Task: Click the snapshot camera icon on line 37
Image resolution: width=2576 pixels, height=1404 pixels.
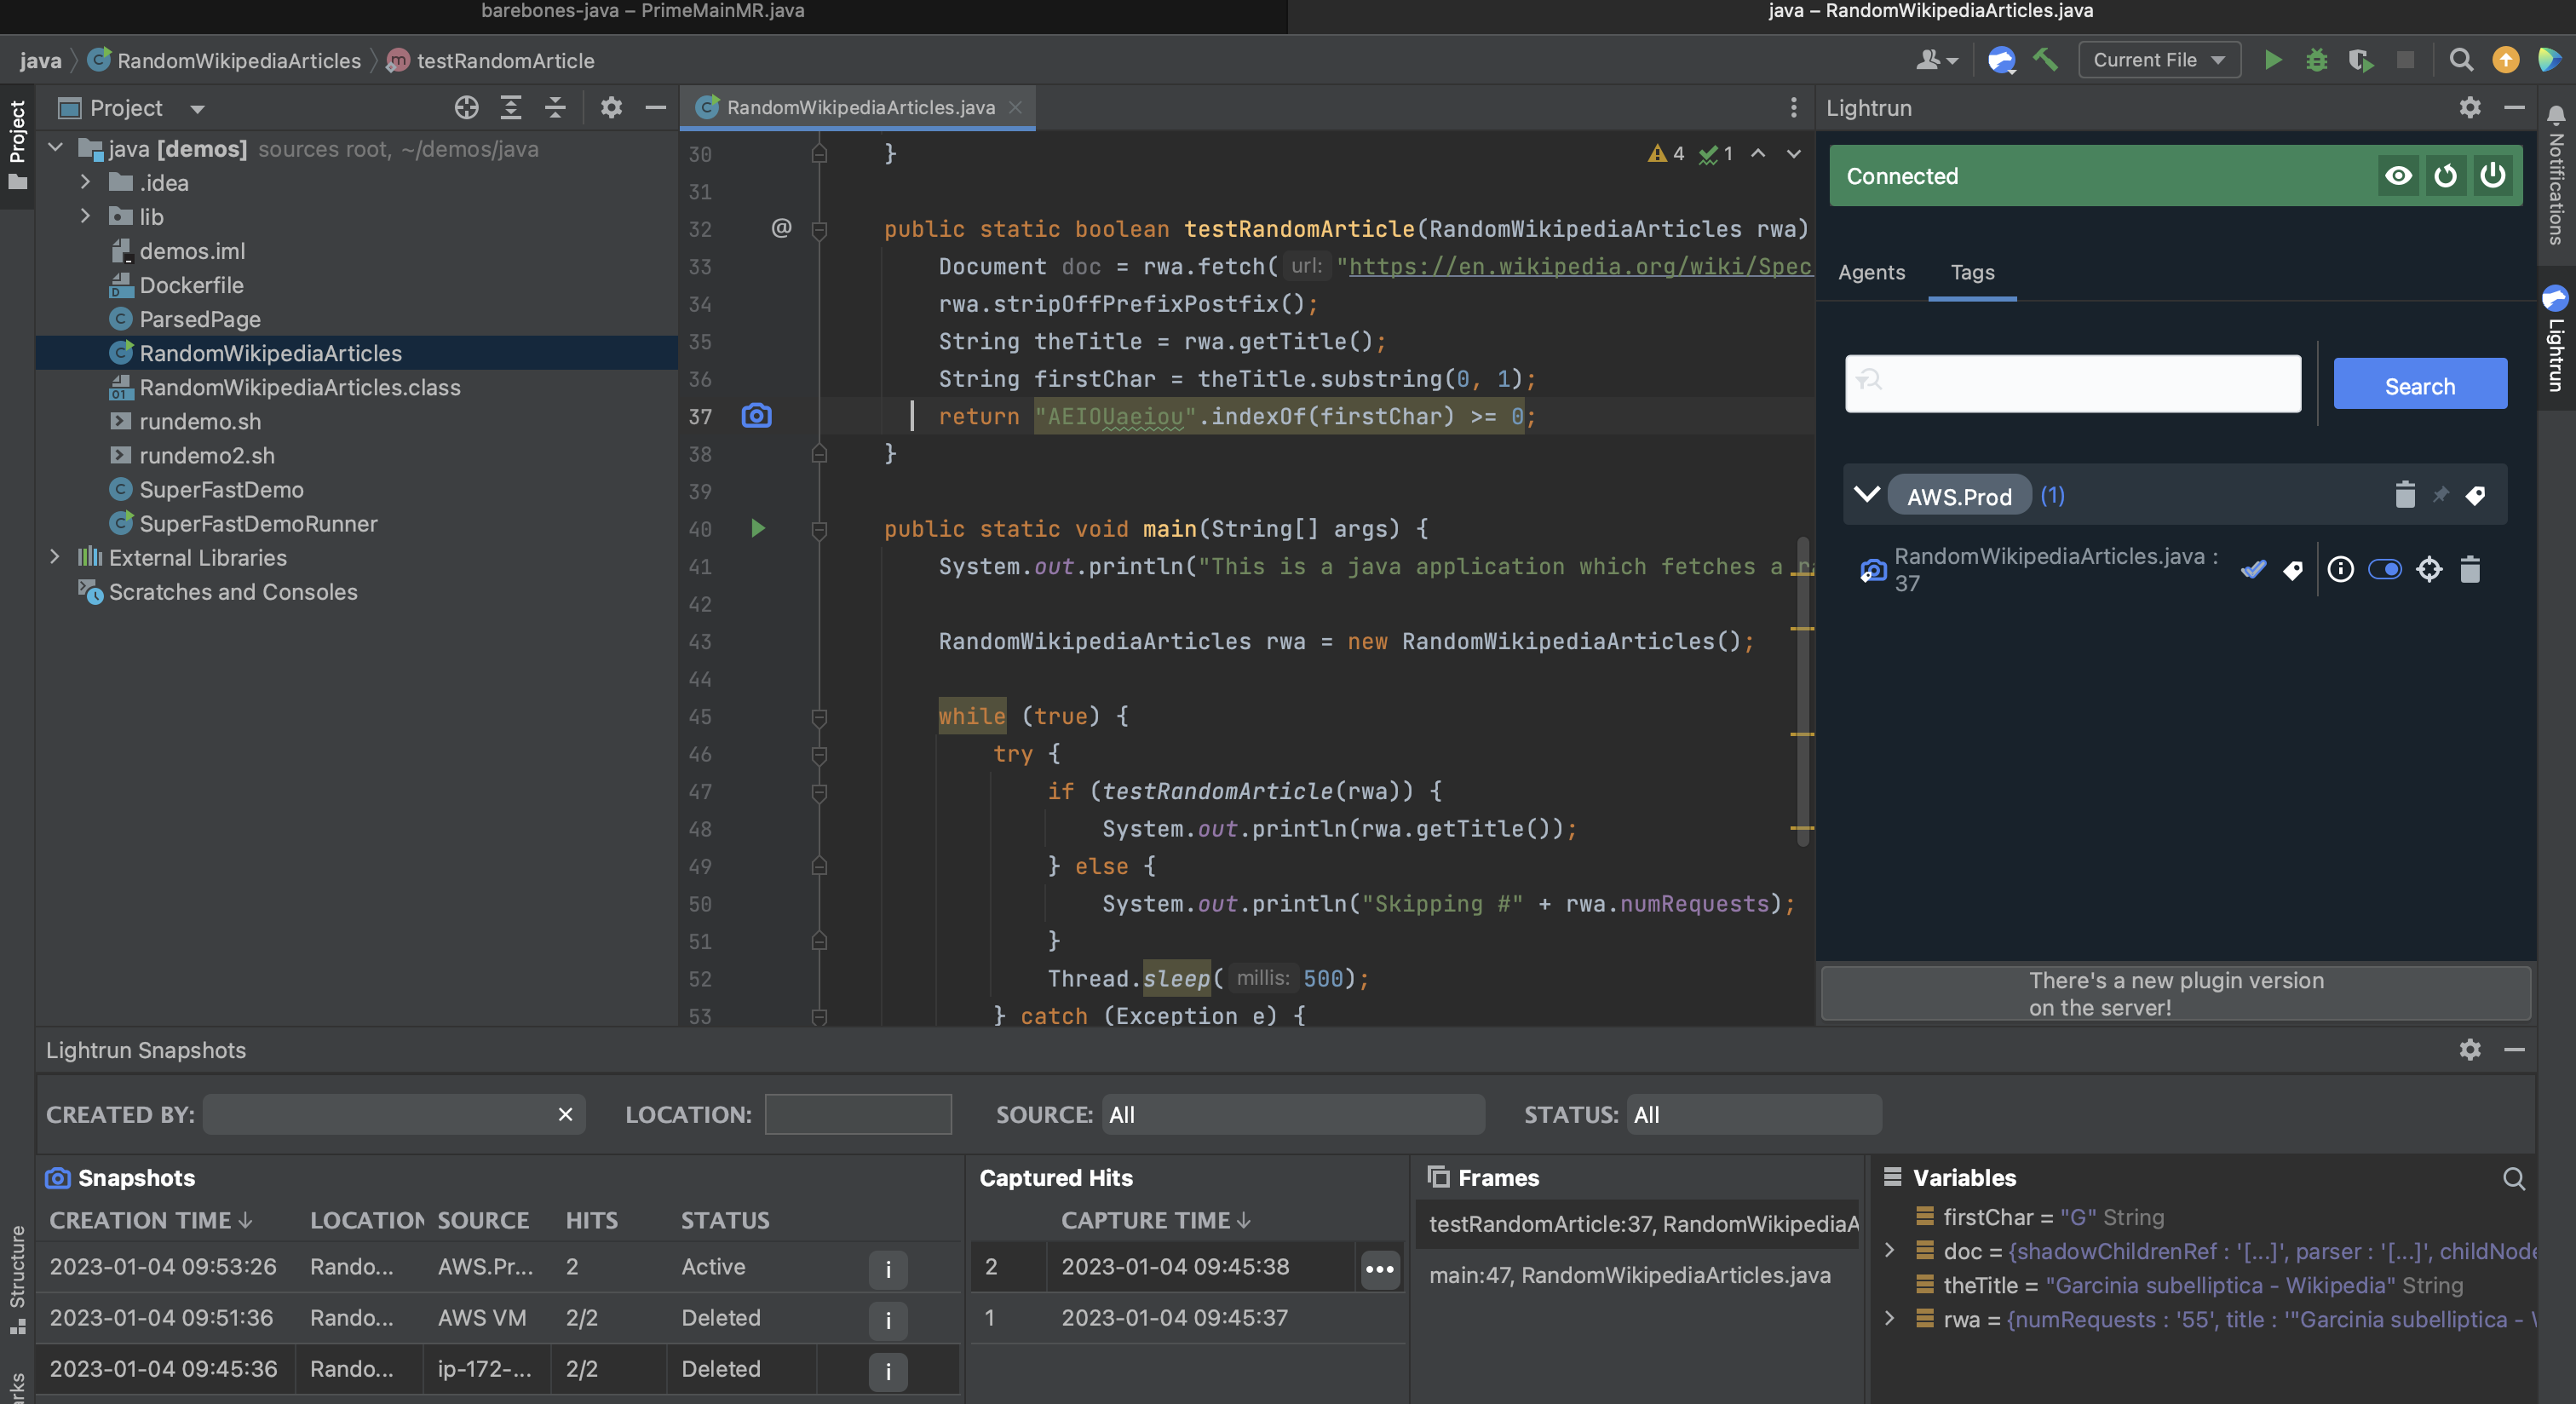Action: click(756, 416)
